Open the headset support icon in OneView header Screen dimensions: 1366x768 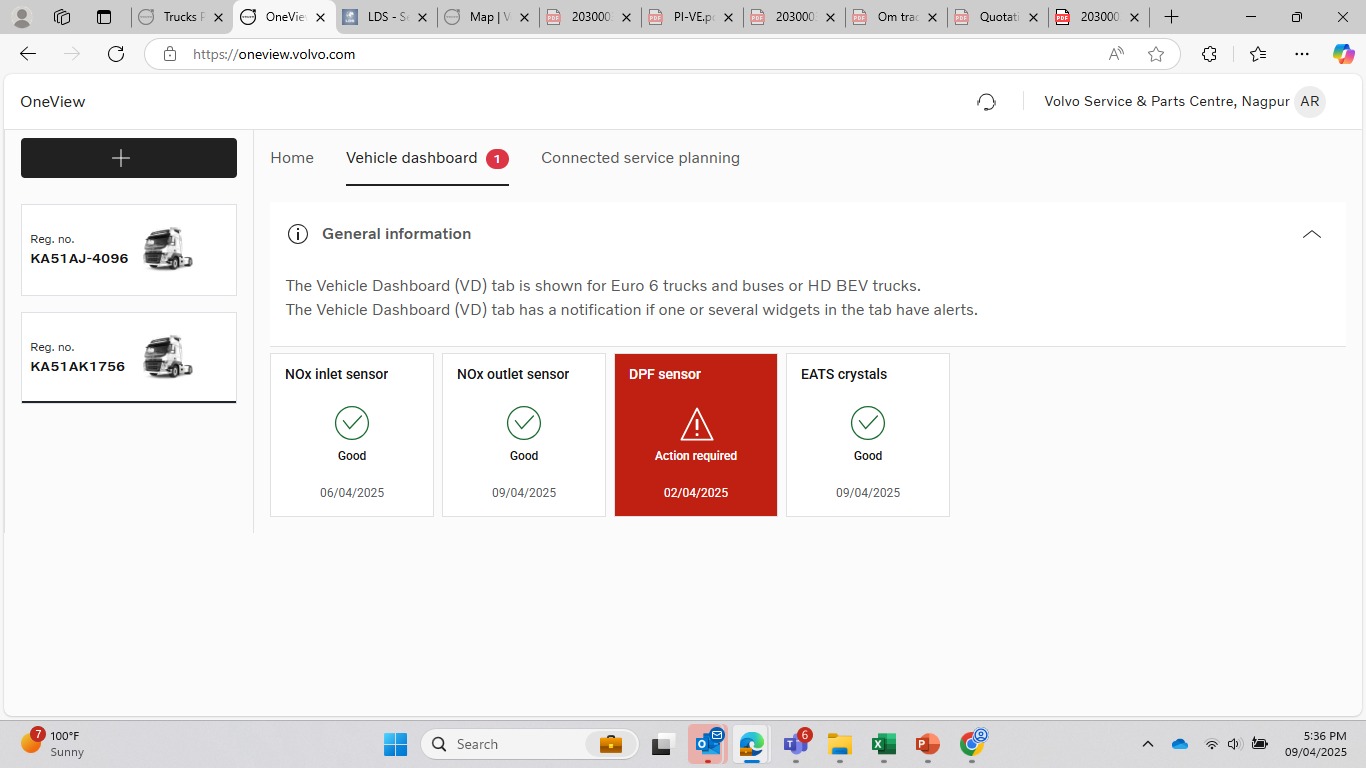pyautogui.click(x=986, y=102)
